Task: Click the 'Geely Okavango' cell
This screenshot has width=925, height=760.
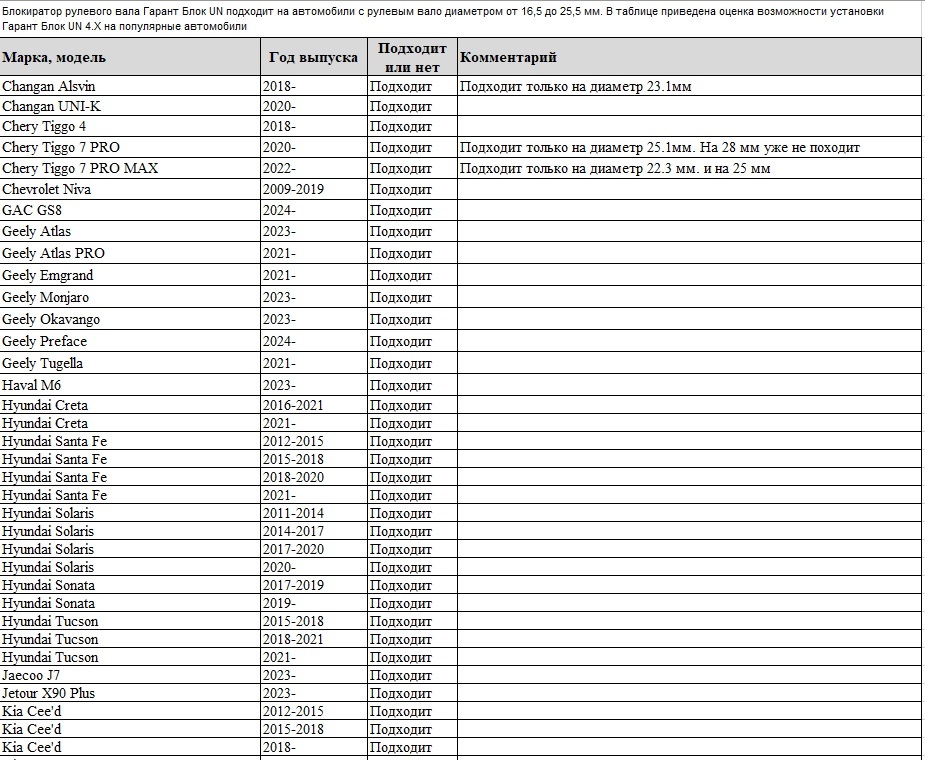Action: [130, 319]
